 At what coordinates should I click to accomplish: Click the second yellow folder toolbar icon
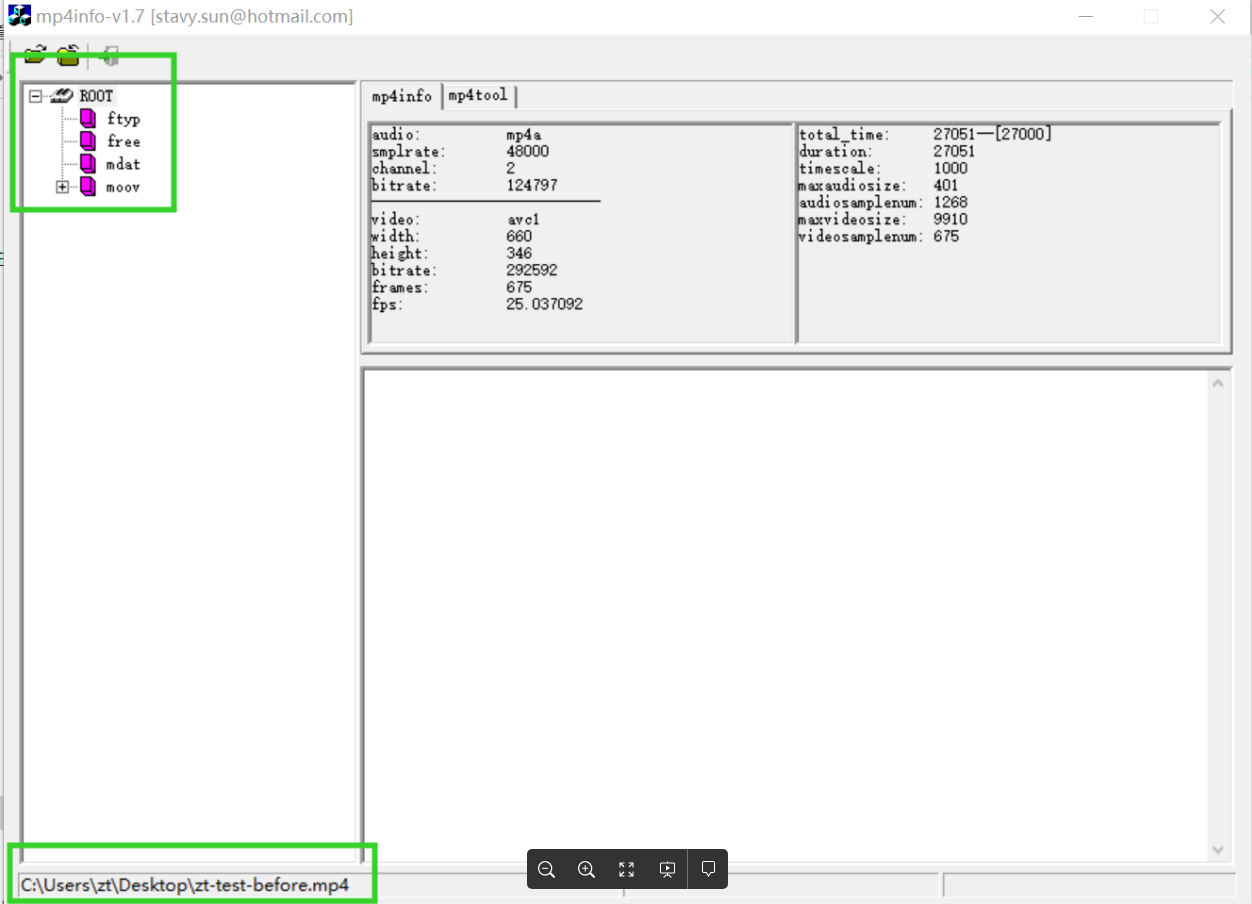pyautogui.click(x=68, y=56)
